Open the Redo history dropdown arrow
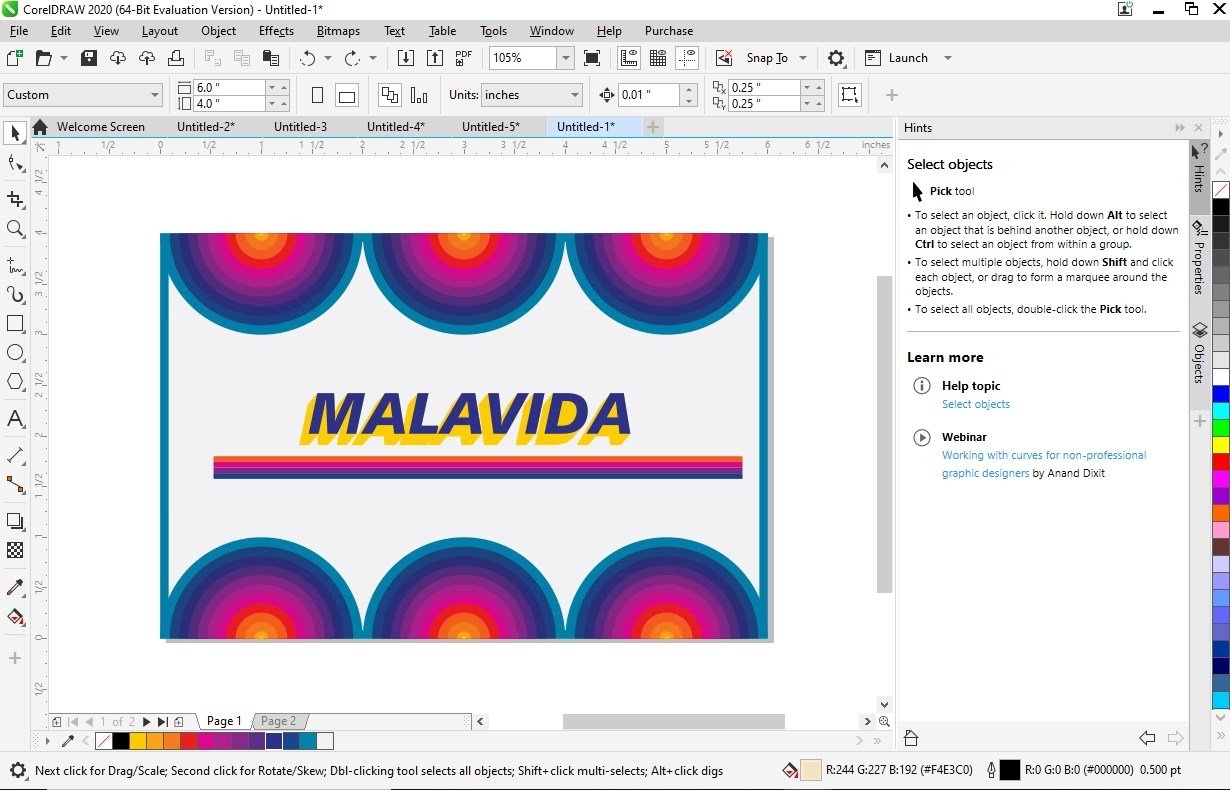The height and width of the screenshot is (790, 1230). [373, 58]
